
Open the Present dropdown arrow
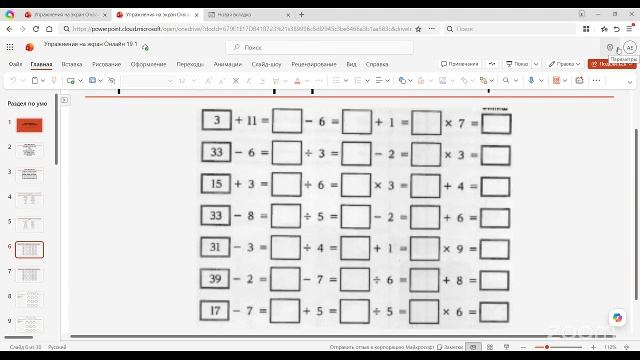coord(536,64)
